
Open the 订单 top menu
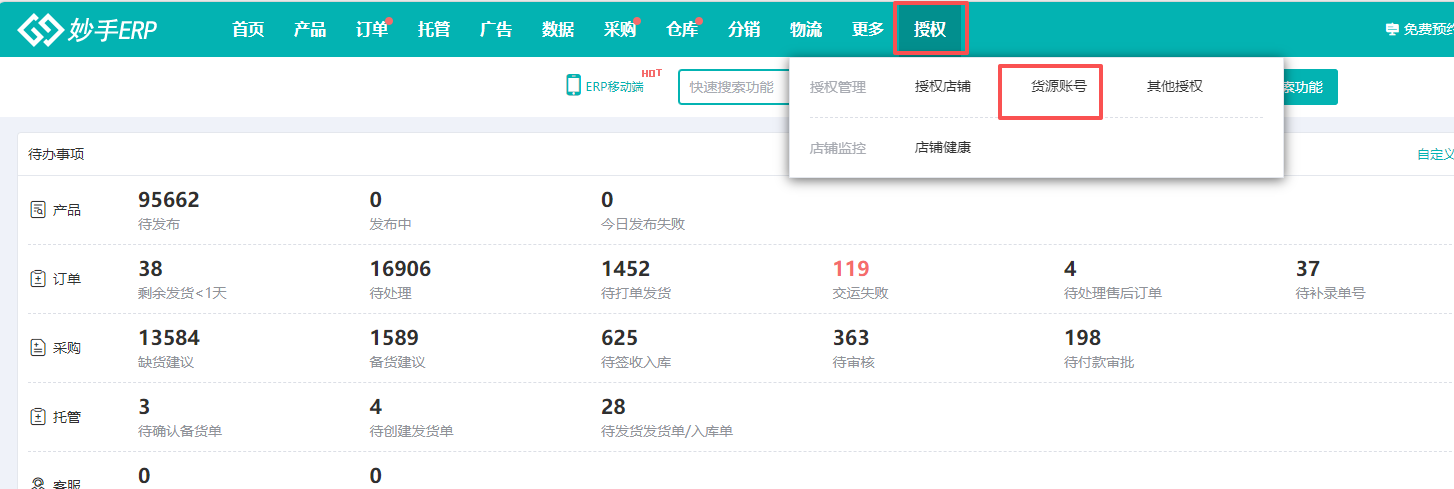(372, 30)
